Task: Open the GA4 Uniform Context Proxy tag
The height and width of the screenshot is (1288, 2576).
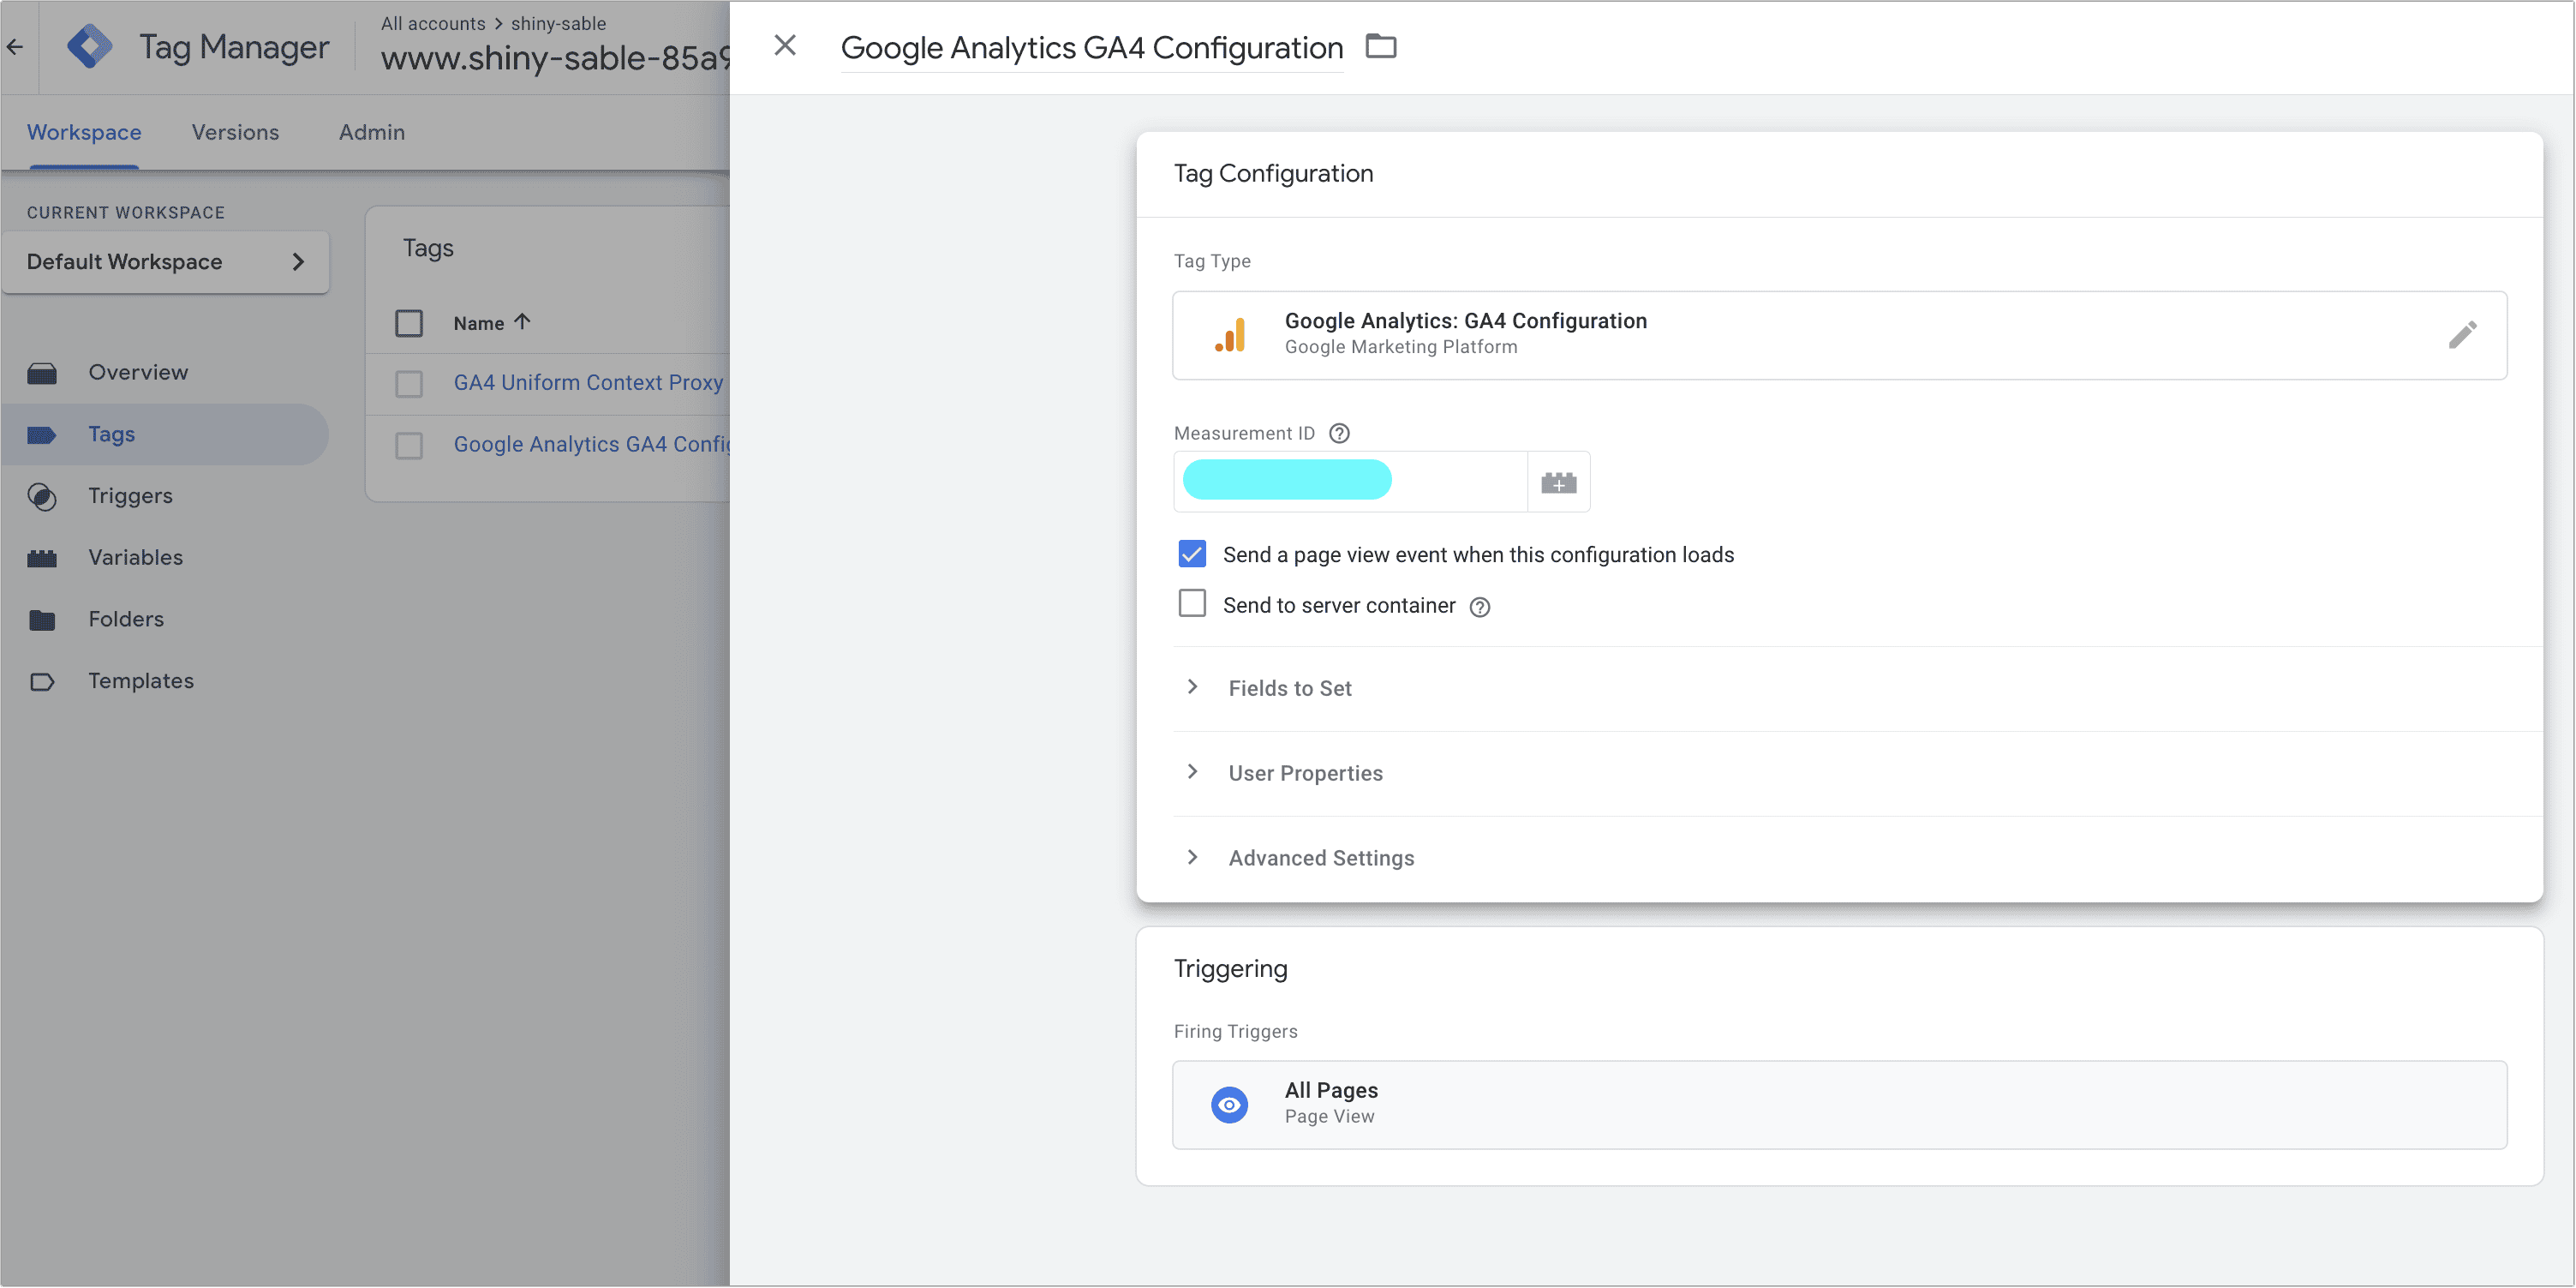Action: click(588, 382)
